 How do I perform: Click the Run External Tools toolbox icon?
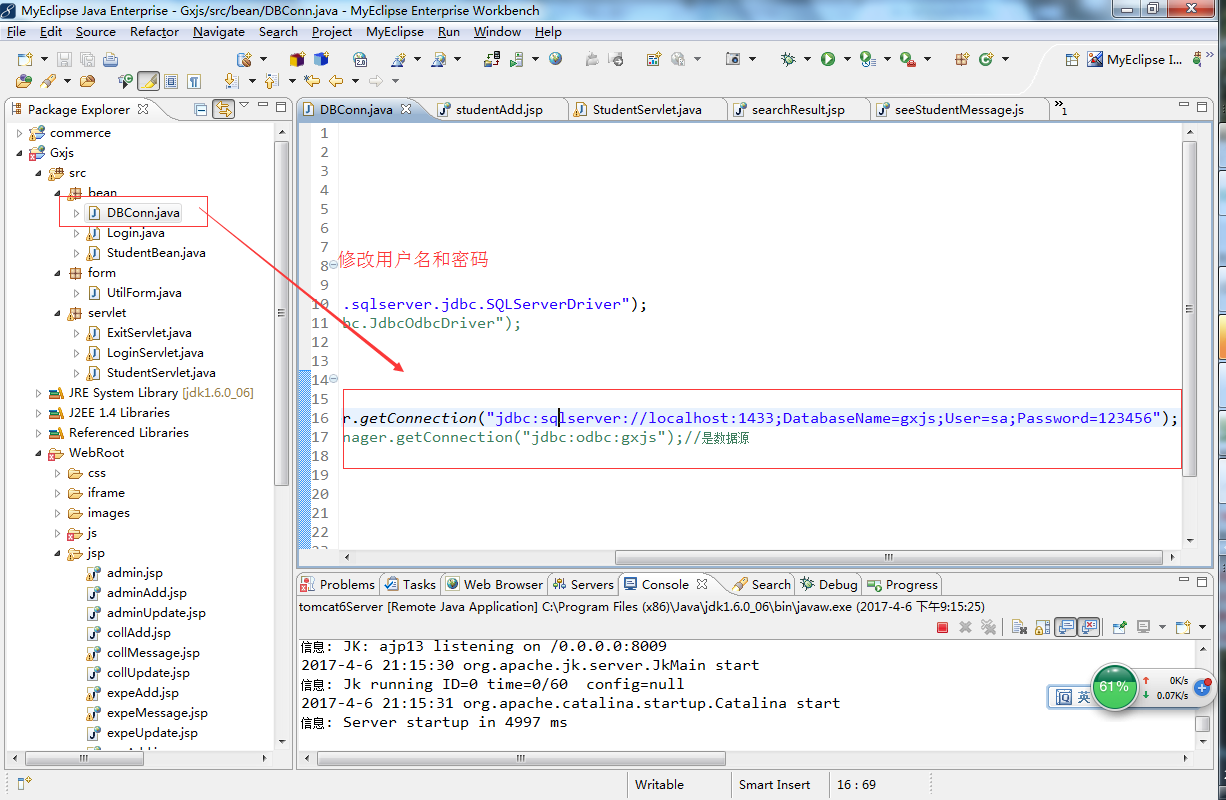[907, 59]
